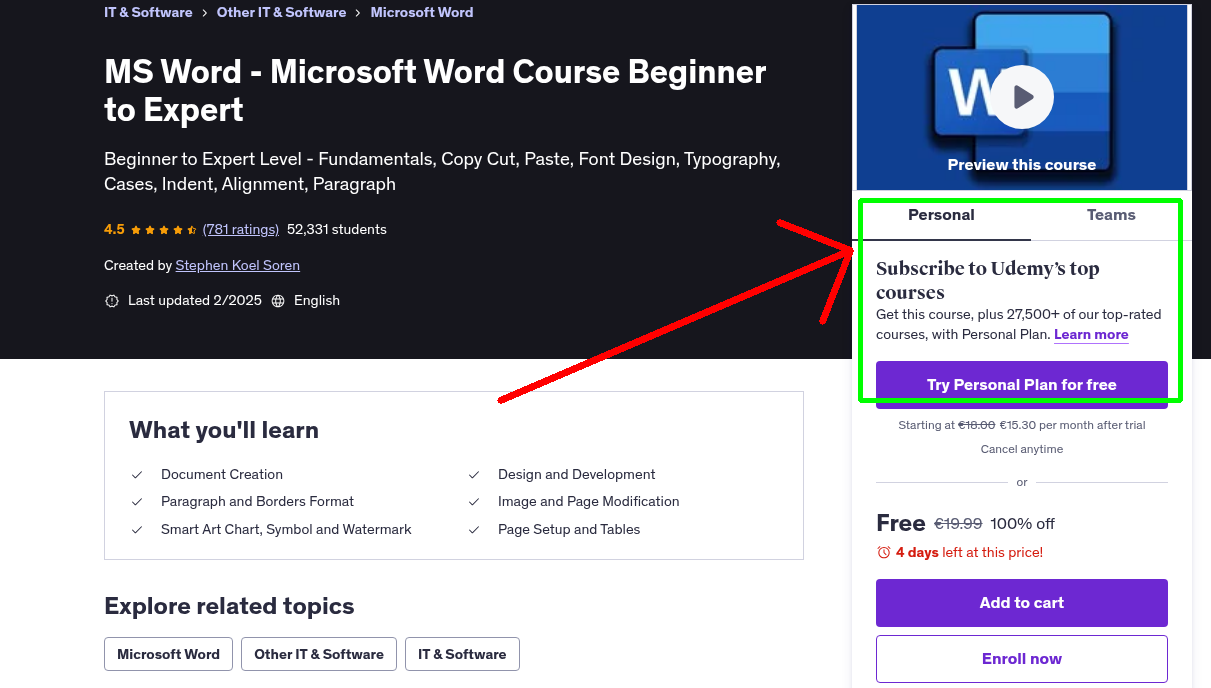Click the Free price label
The image size is (1211, 688).
pyautogui.click(x=901, y=523)
